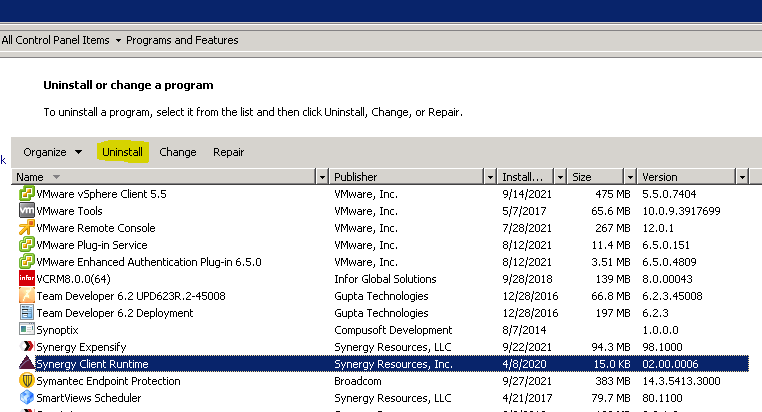Open the Name column filter dropdown

click(322, 177)
